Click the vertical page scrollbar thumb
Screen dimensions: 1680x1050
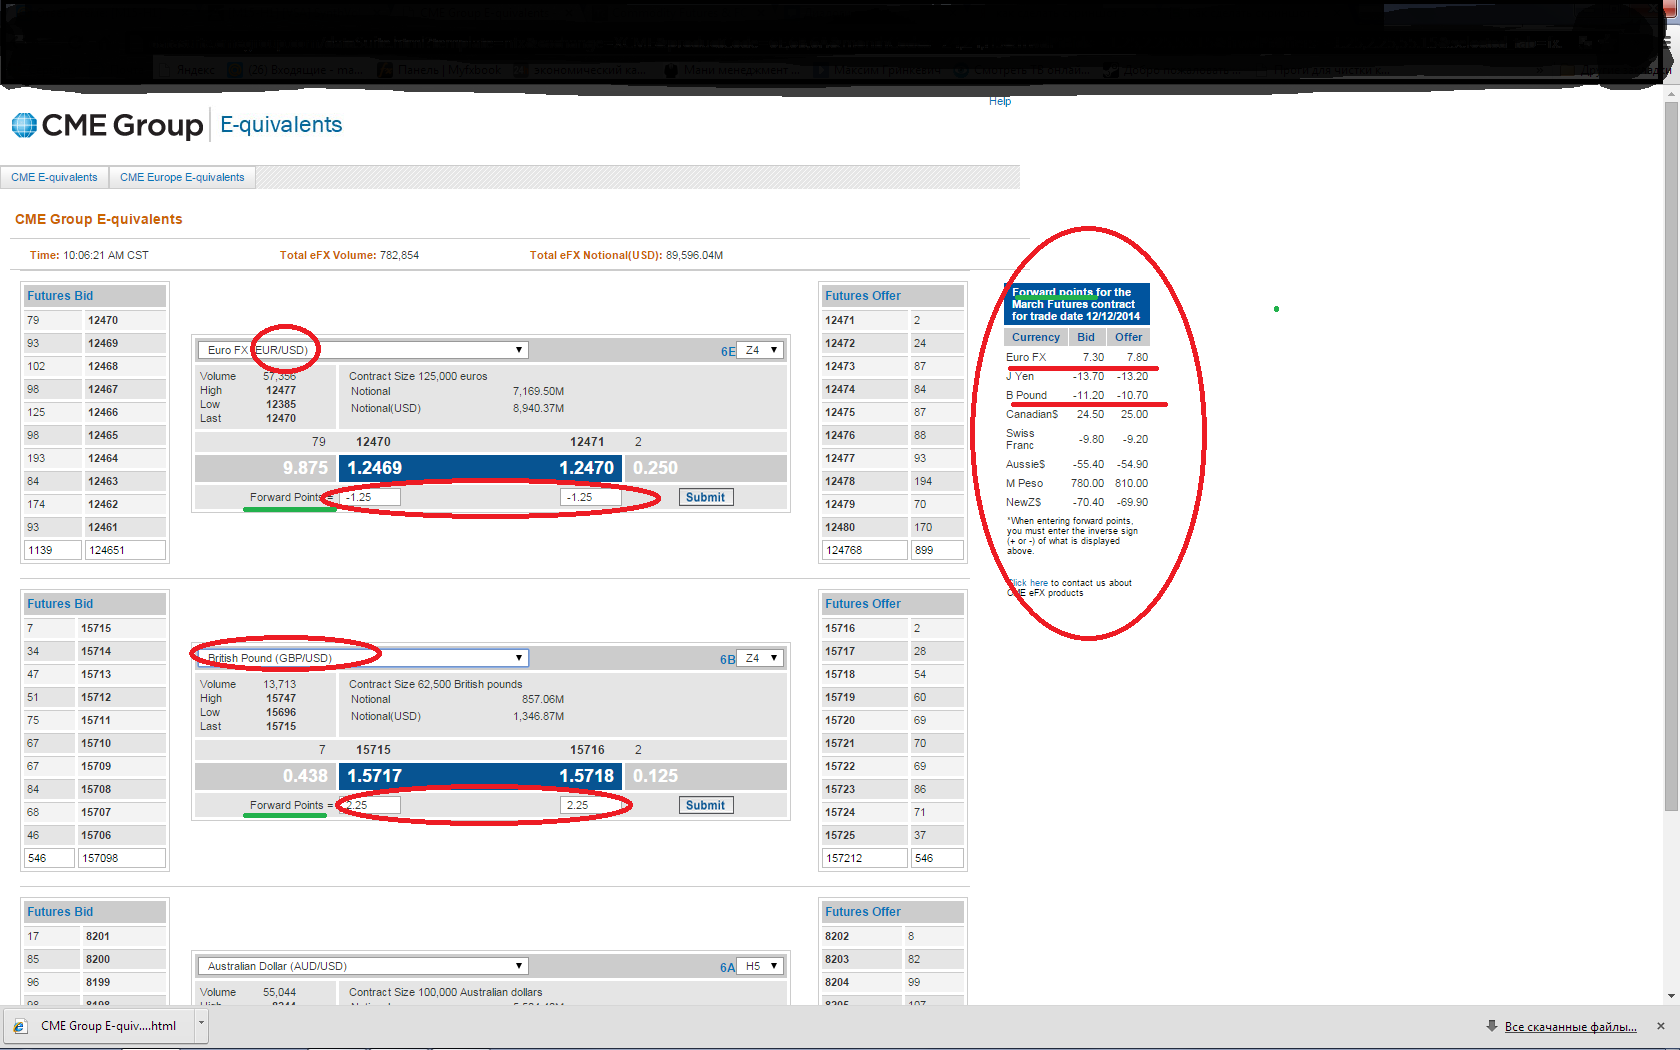pos(1671,457)
